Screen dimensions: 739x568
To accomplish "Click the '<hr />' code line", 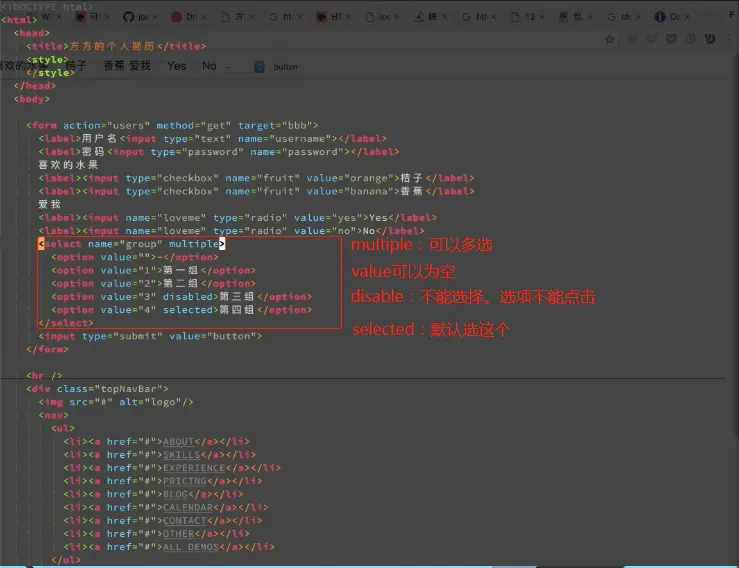I will click(44, 376).
